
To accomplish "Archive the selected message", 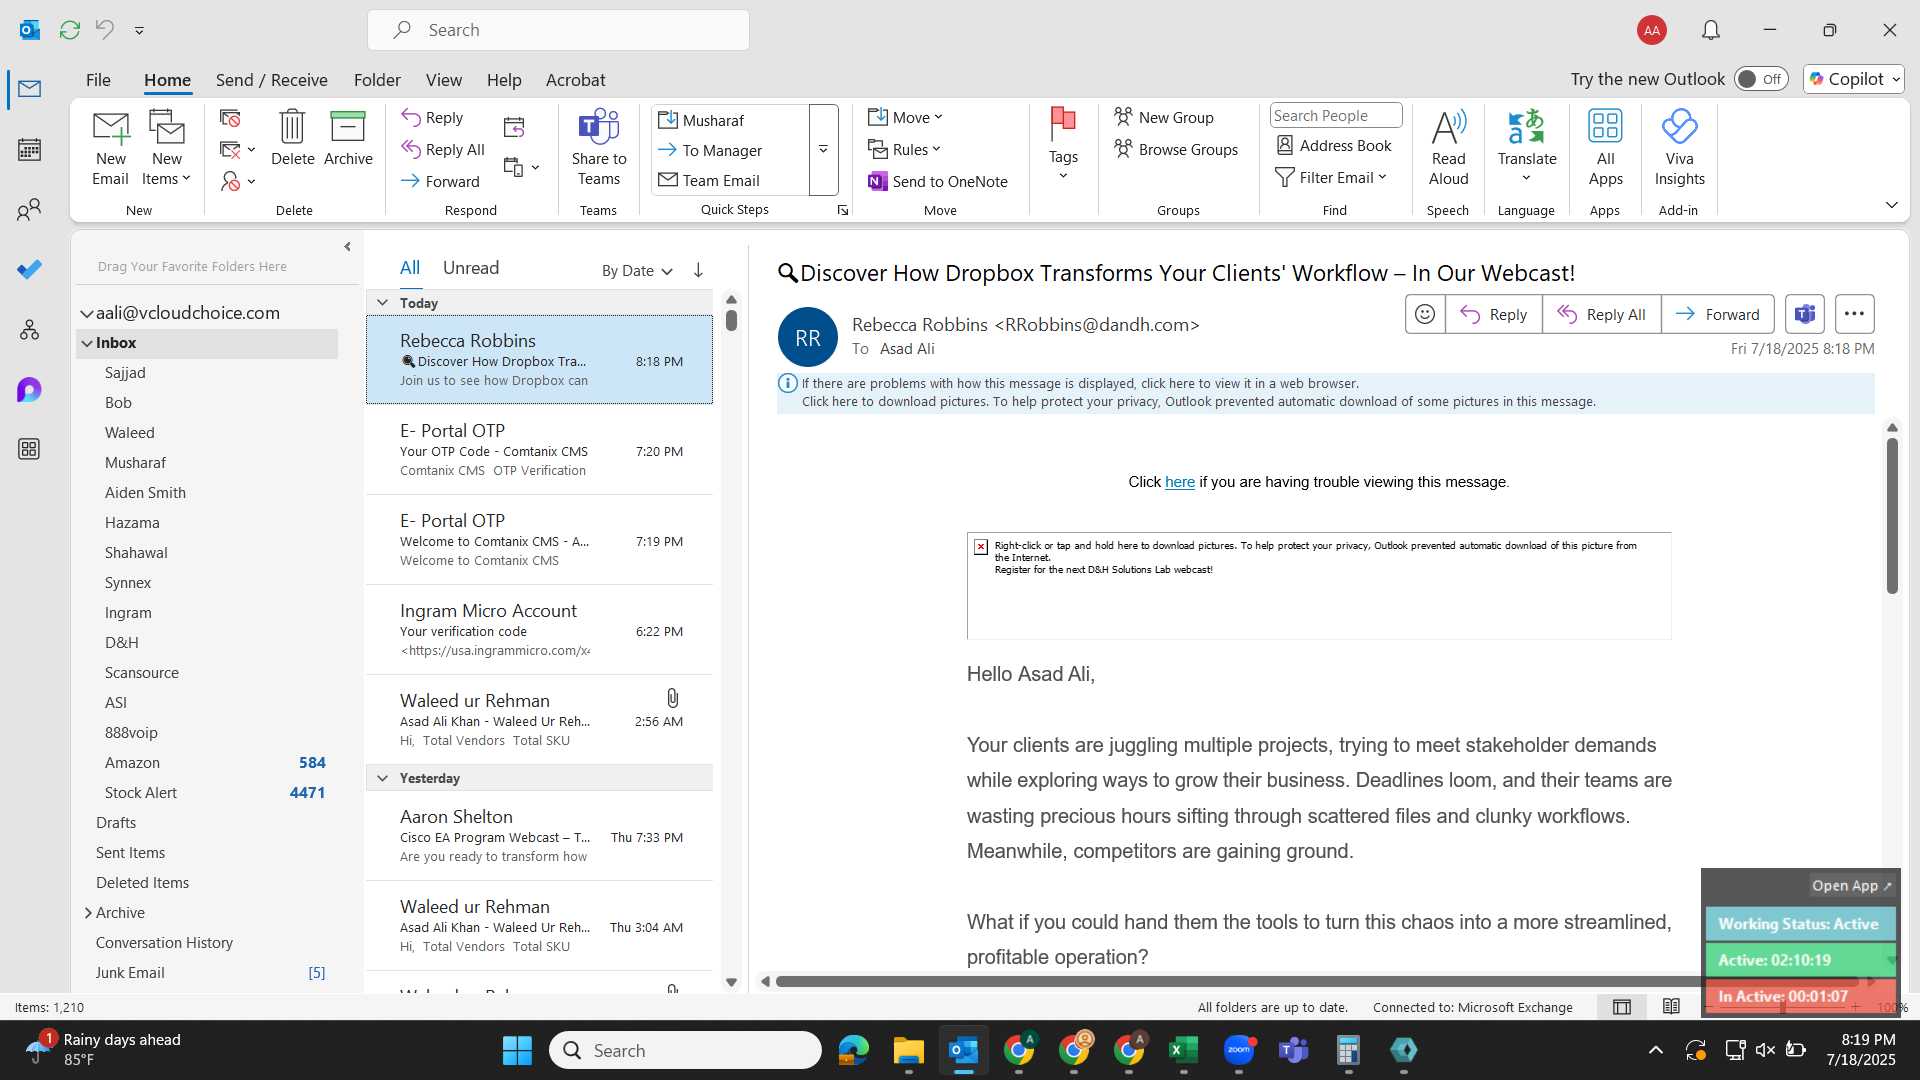I will [348, 138].
